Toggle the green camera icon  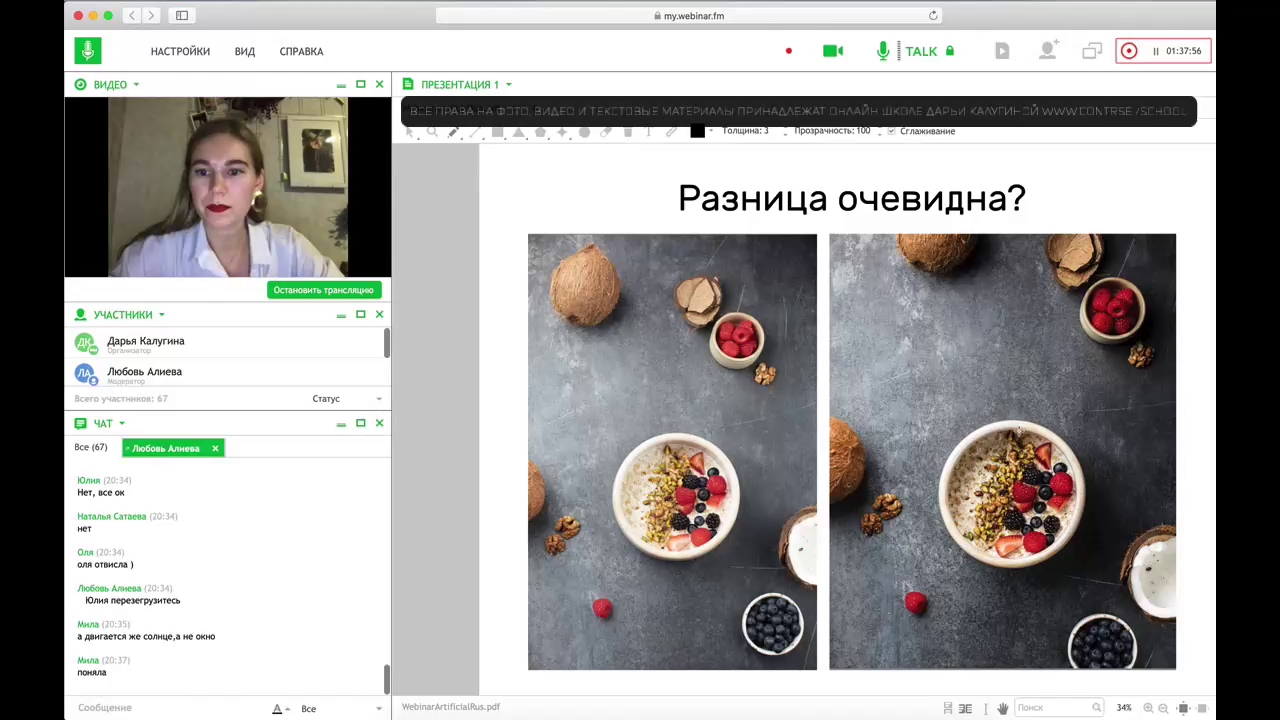(x=833, y=51)
